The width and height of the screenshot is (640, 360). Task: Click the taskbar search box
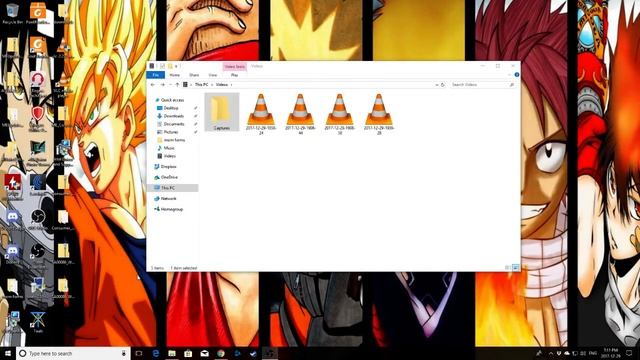point(73,353)
